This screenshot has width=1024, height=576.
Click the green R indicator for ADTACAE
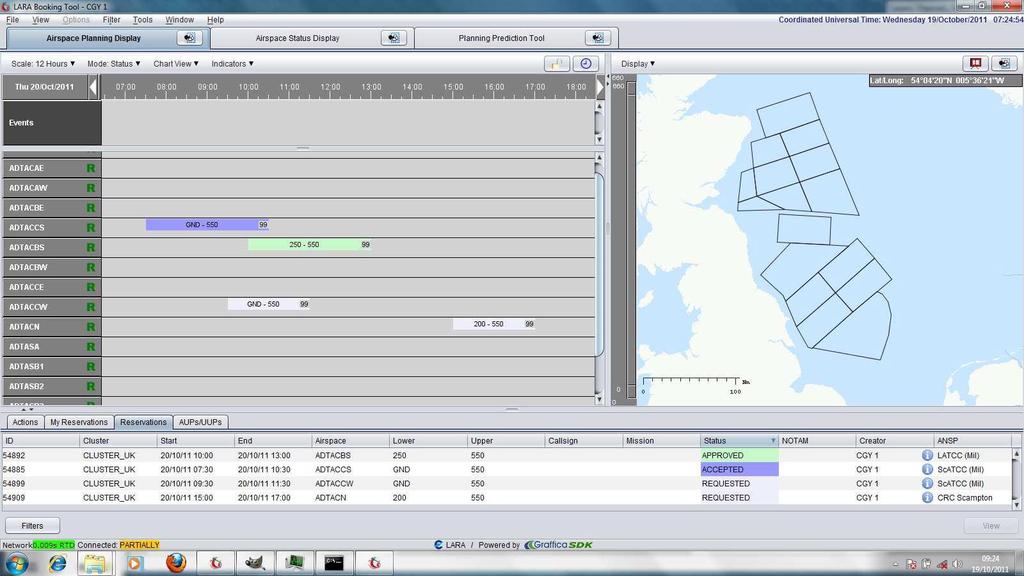pyautogui.click(x=91, y=168)
